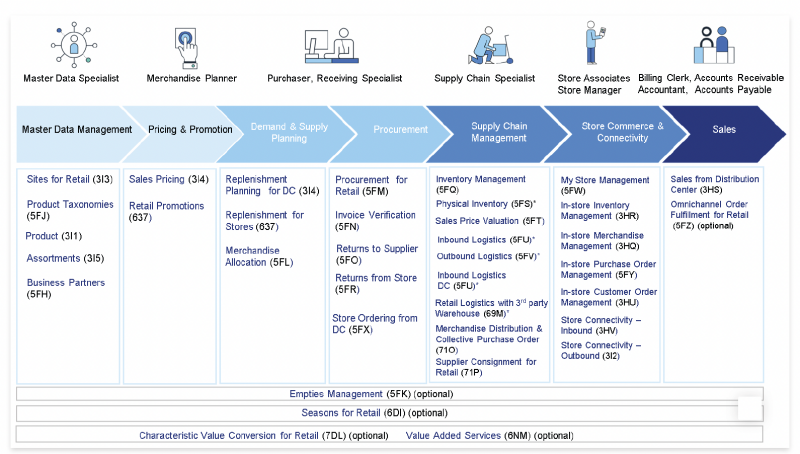Open Sites for Retail (3I3) link

point(70,180)
